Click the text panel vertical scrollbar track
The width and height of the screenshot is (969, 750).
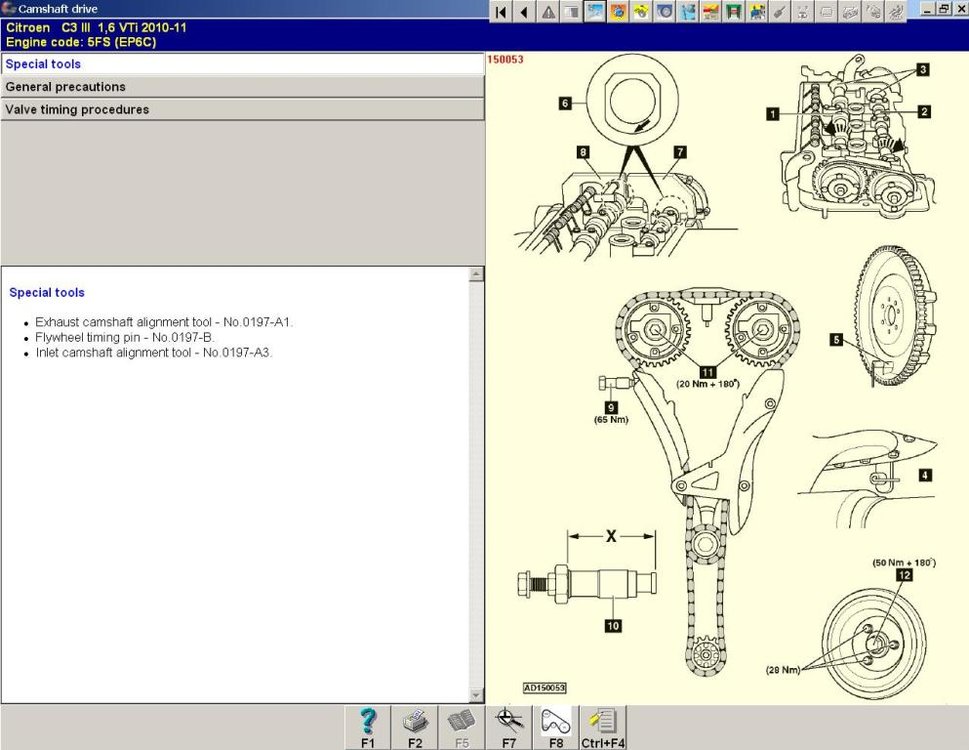(x=476, y=485)
